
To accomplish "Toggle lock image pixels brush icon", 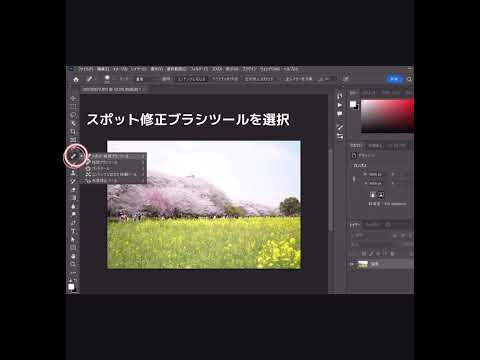I will pyautogui.click(x=371, y=254).
